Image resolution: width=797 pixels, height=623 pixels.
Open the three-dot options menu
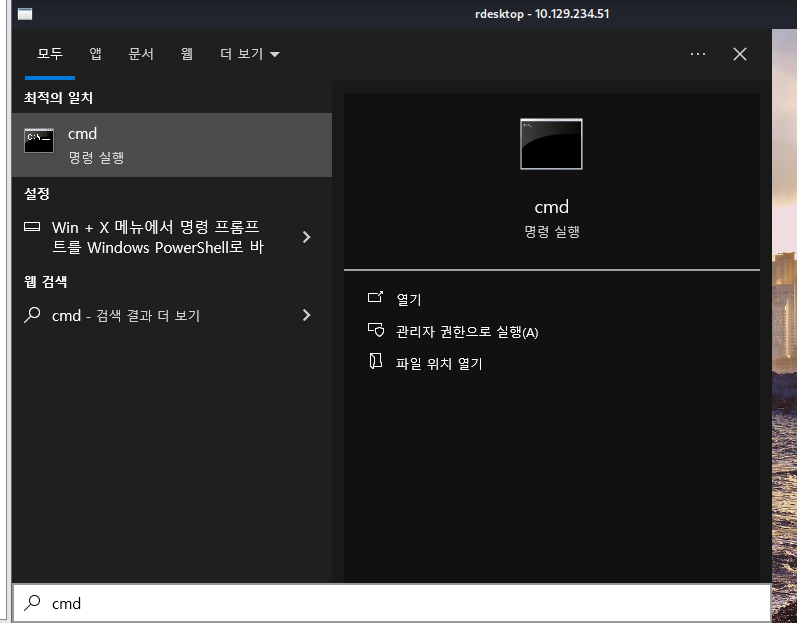pos(697,54)
